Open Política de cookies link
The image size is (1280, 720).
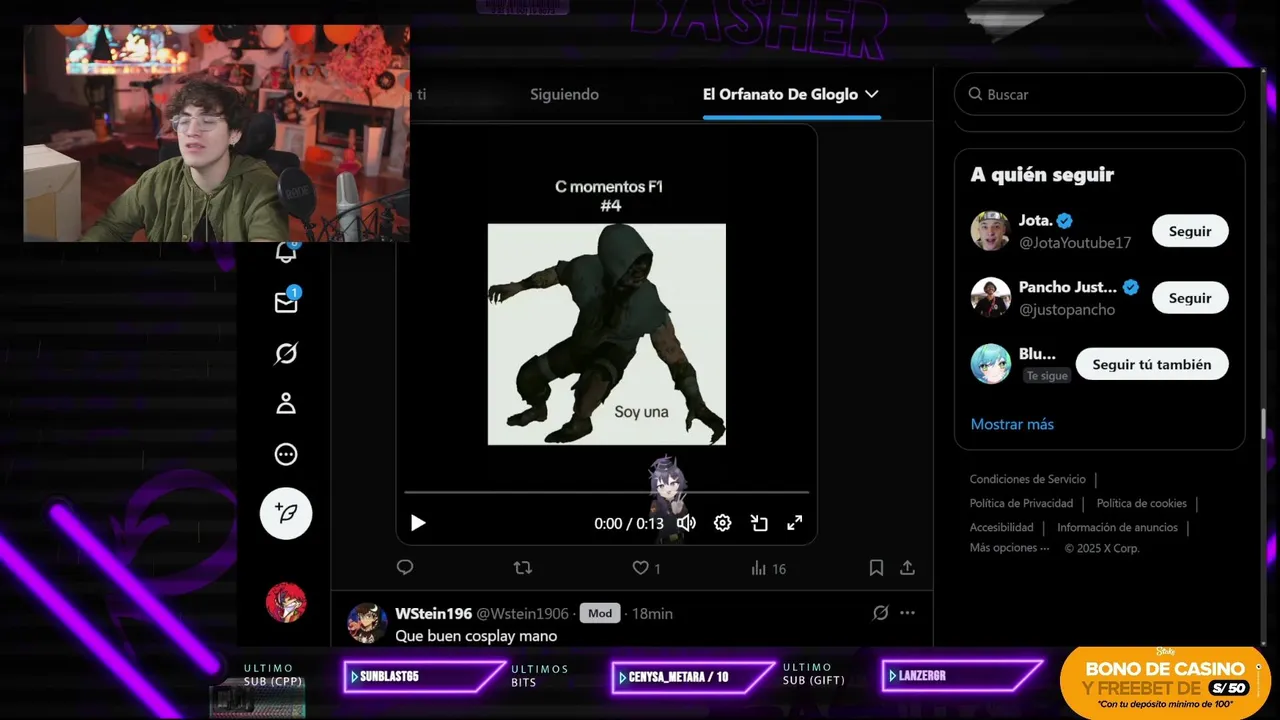[1141, 503]
